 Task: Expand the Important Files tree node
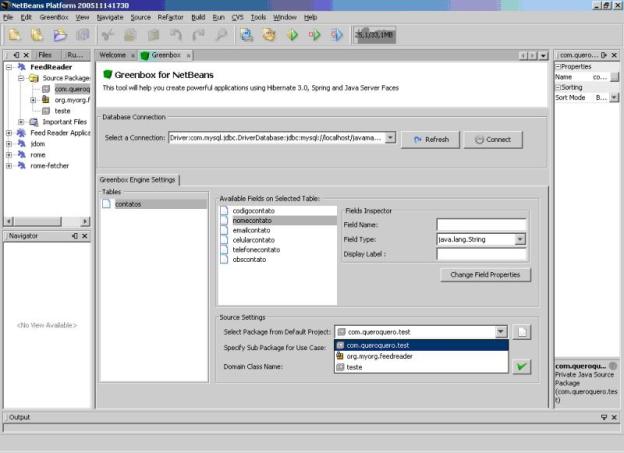(x=21, y=122)
